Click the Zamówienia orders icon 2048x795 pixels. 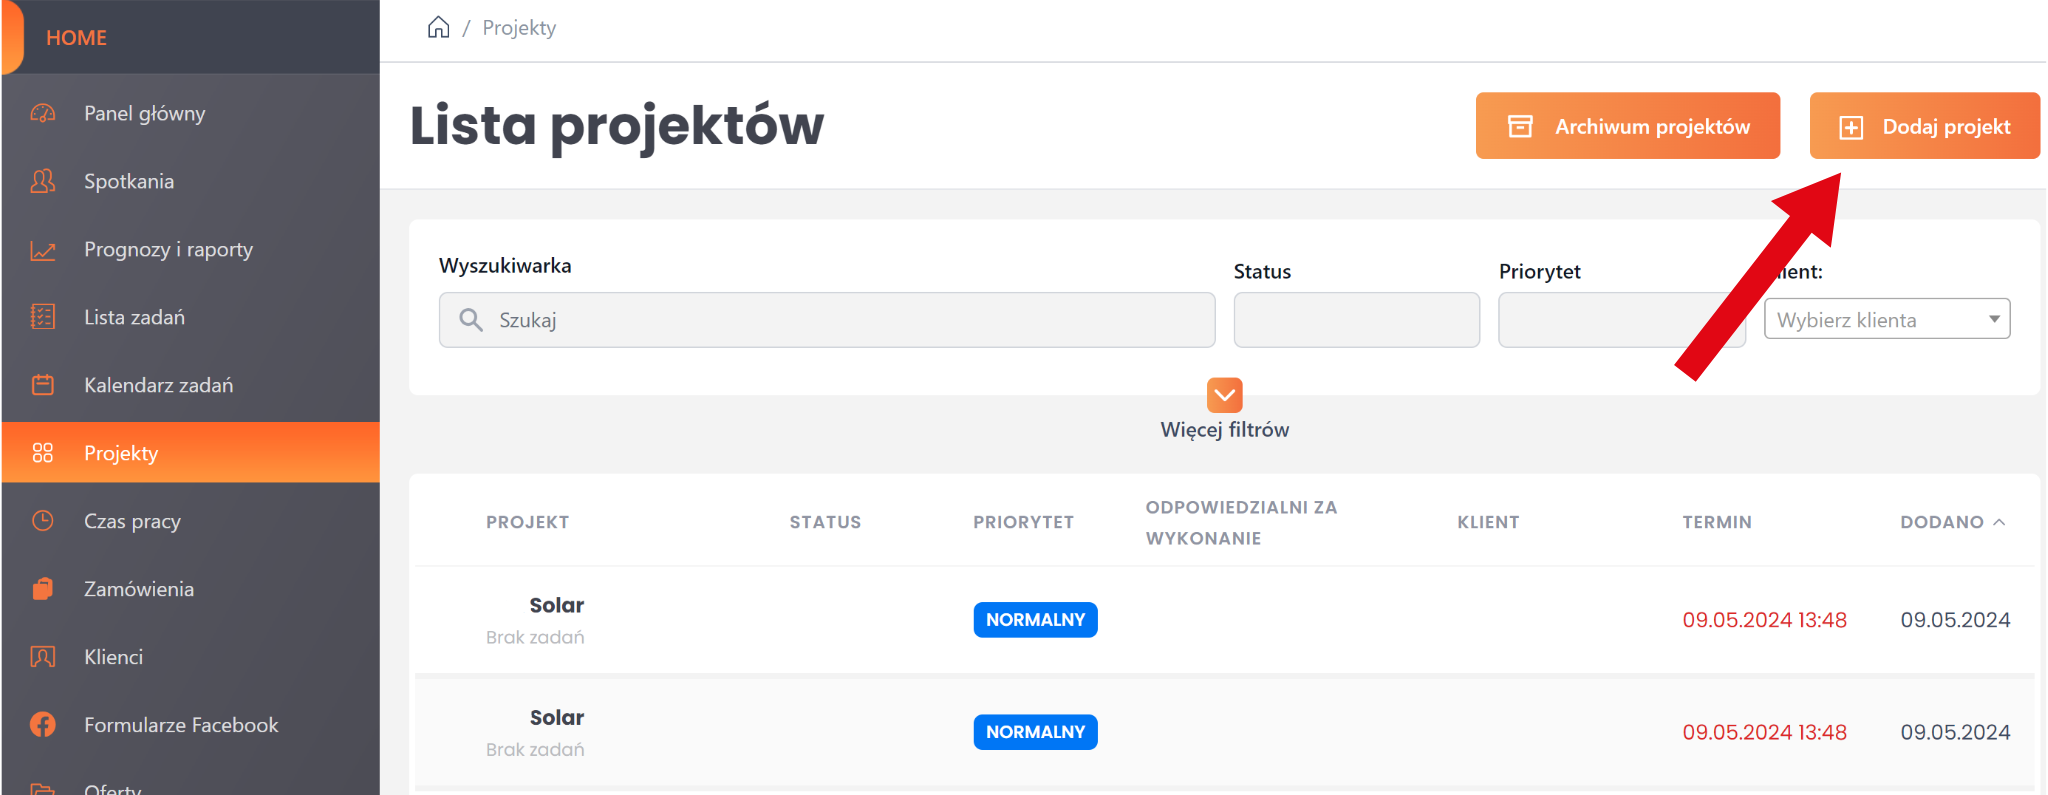[x=43, y=589]
